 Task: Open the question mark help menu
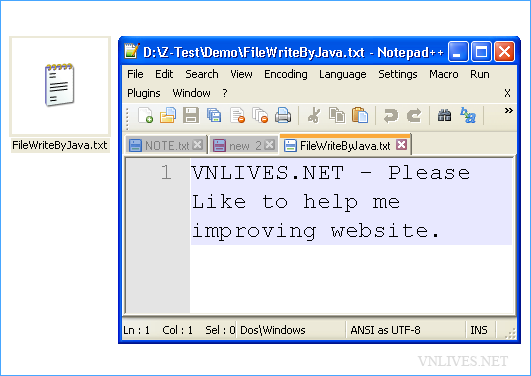[x=225, y=93]
